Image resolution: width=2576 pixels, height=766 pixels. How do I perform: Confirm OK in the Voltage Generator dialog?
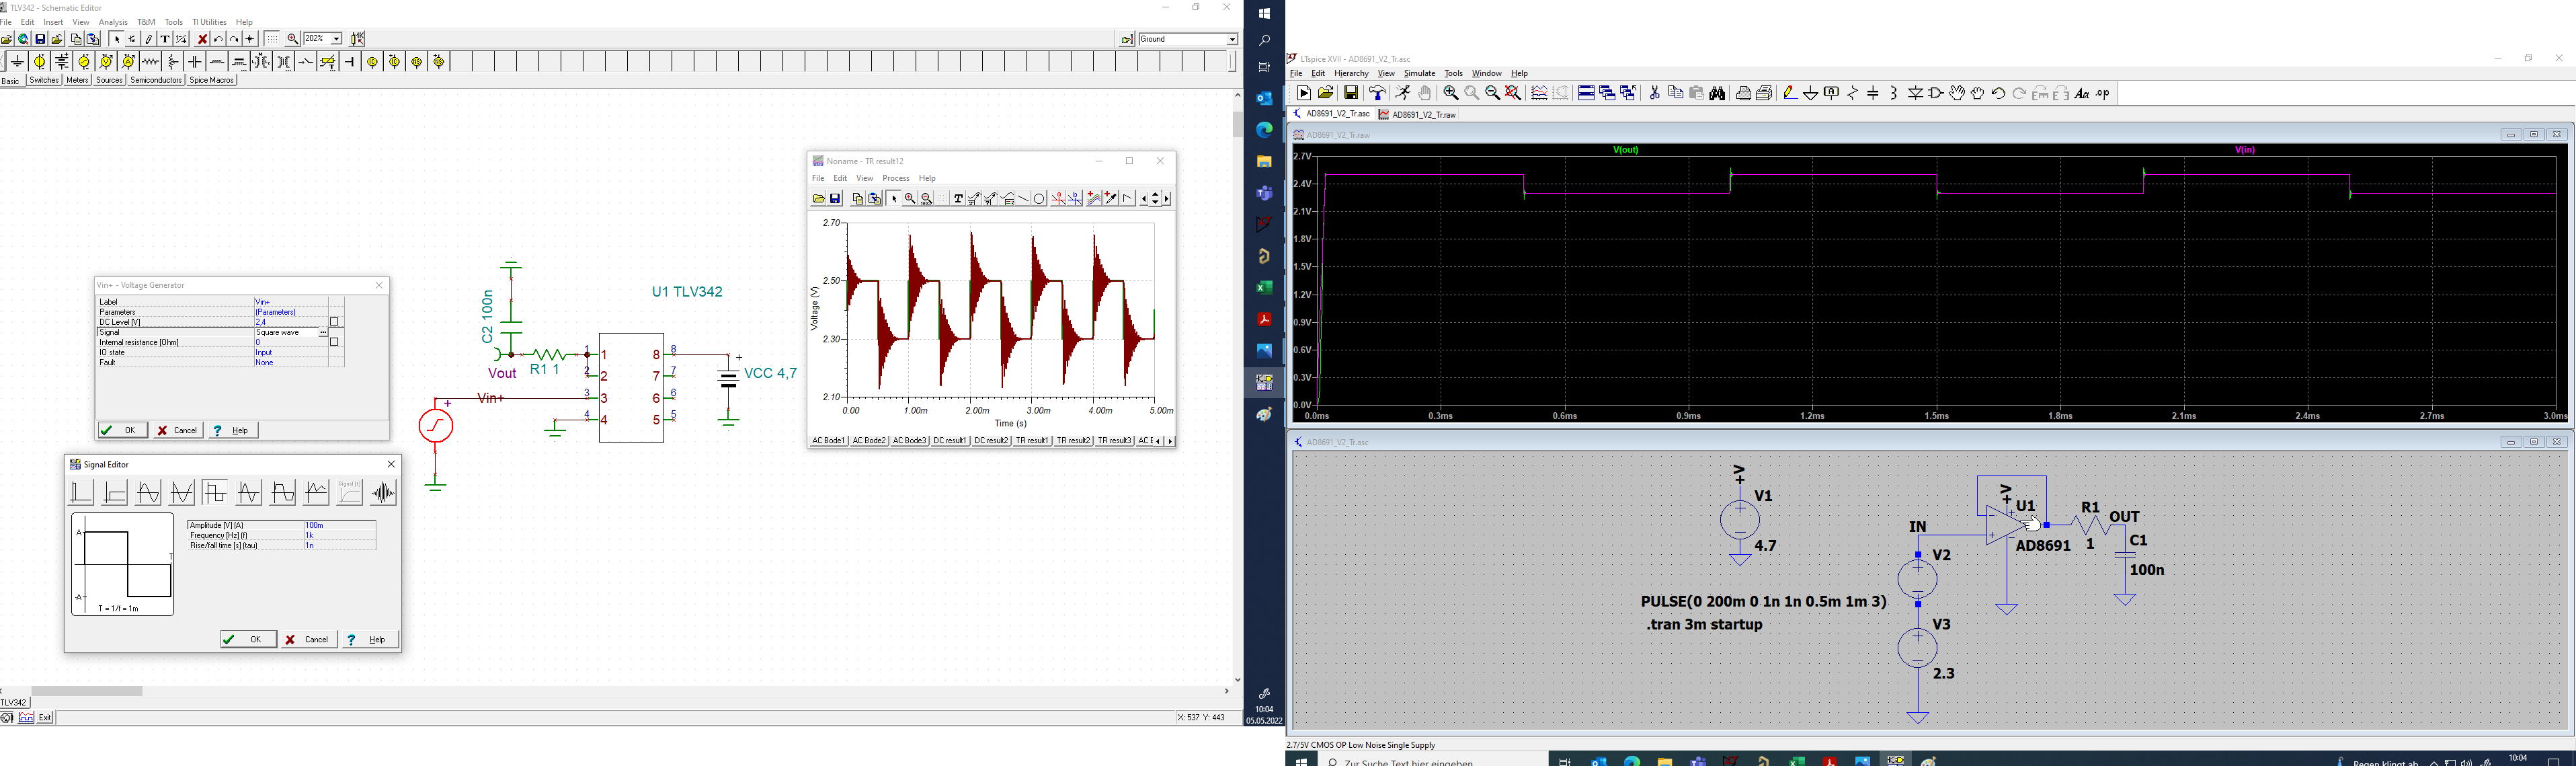[123, 430]
